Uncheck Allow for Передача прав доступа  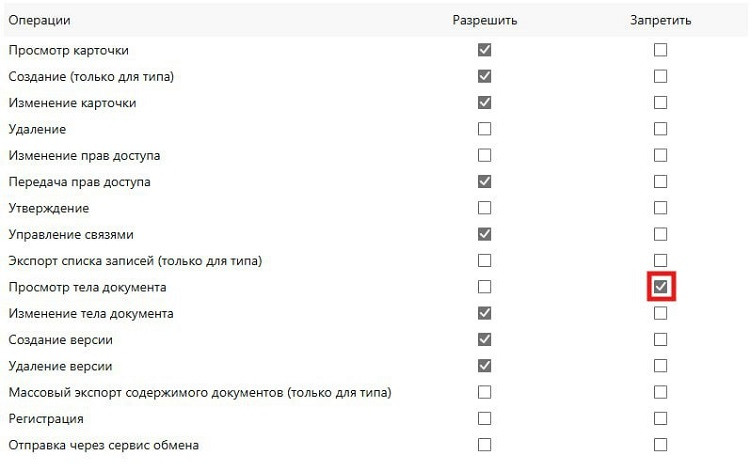485,181
